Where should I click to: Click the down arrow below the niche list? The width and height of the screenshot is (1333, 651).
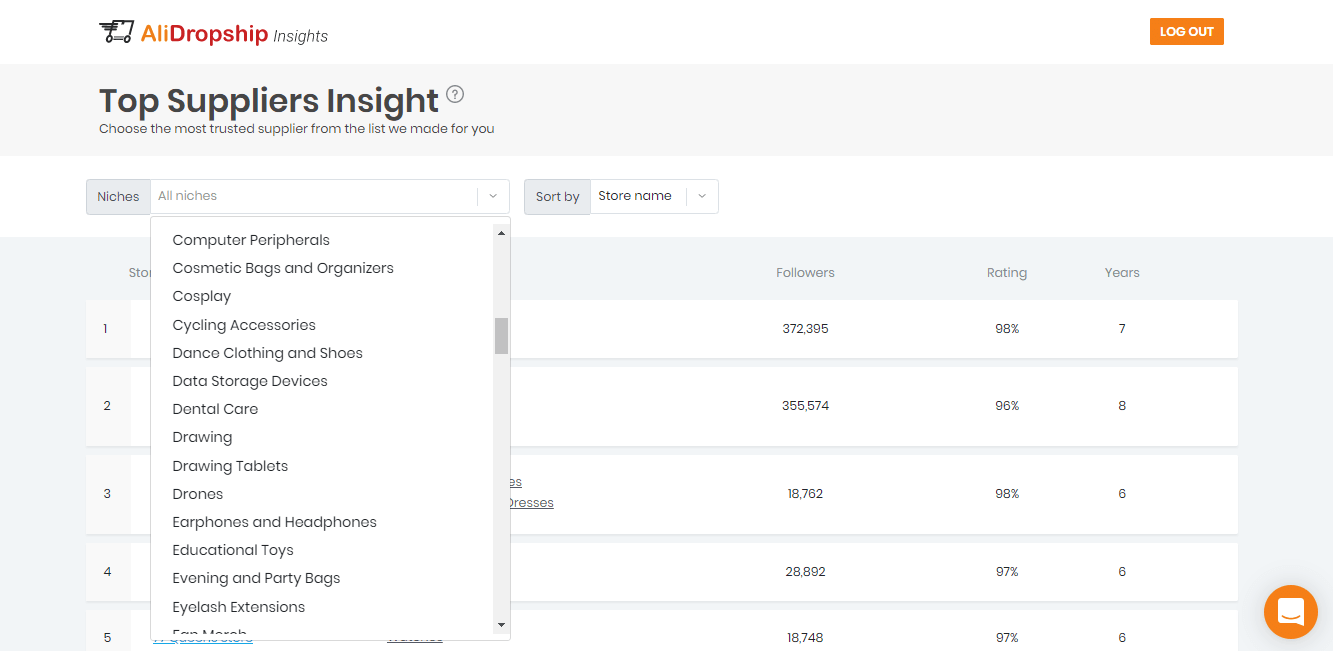(x=503, y=626)
